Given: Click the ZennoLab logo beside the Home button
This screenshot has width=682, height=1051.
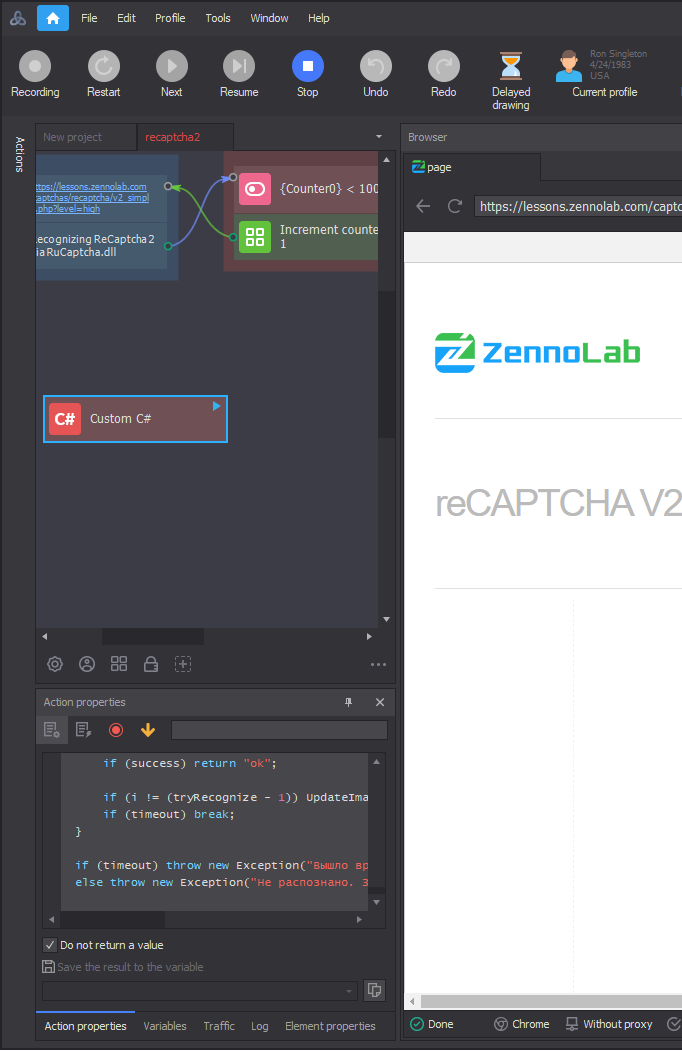Looking at the screenshot, I should pyautogui.click(x=18, y=18).
